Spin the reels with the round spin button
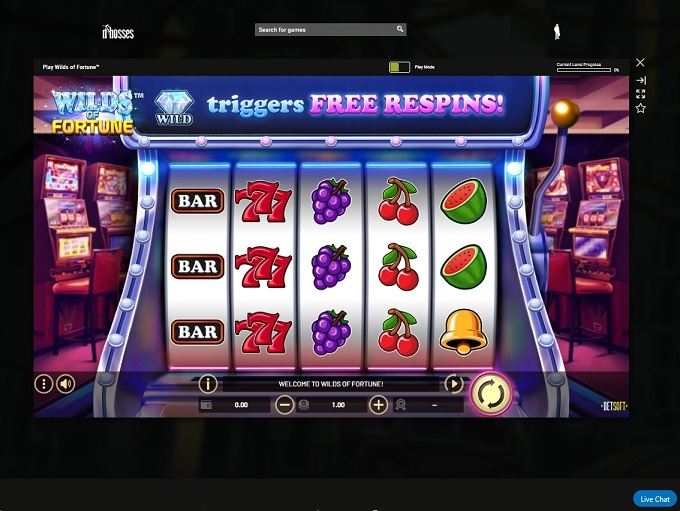Viewport: 680px width, 511px height. [x=491, y=394]
